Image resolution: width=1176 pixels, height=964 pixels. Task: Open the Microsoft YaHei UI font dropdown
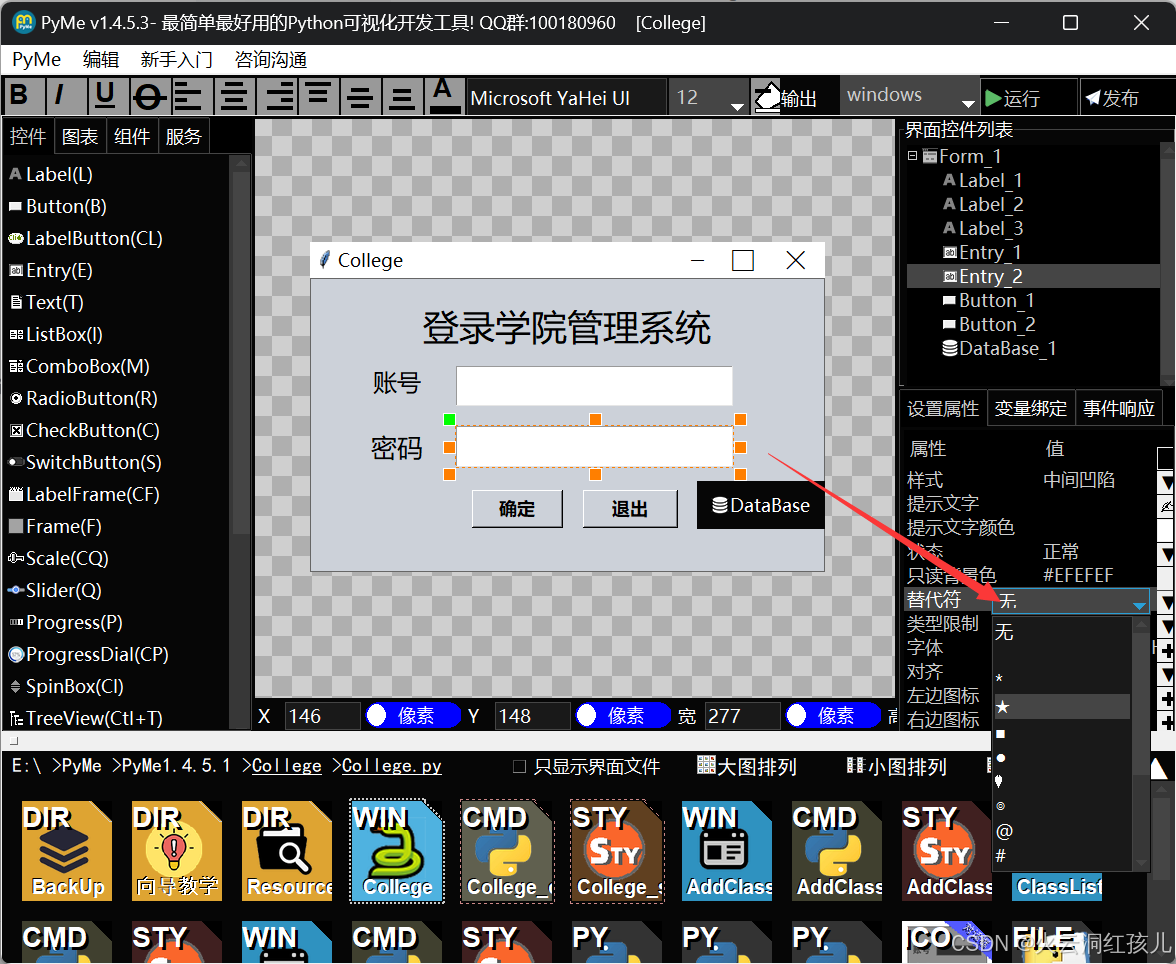pos(566,98)
